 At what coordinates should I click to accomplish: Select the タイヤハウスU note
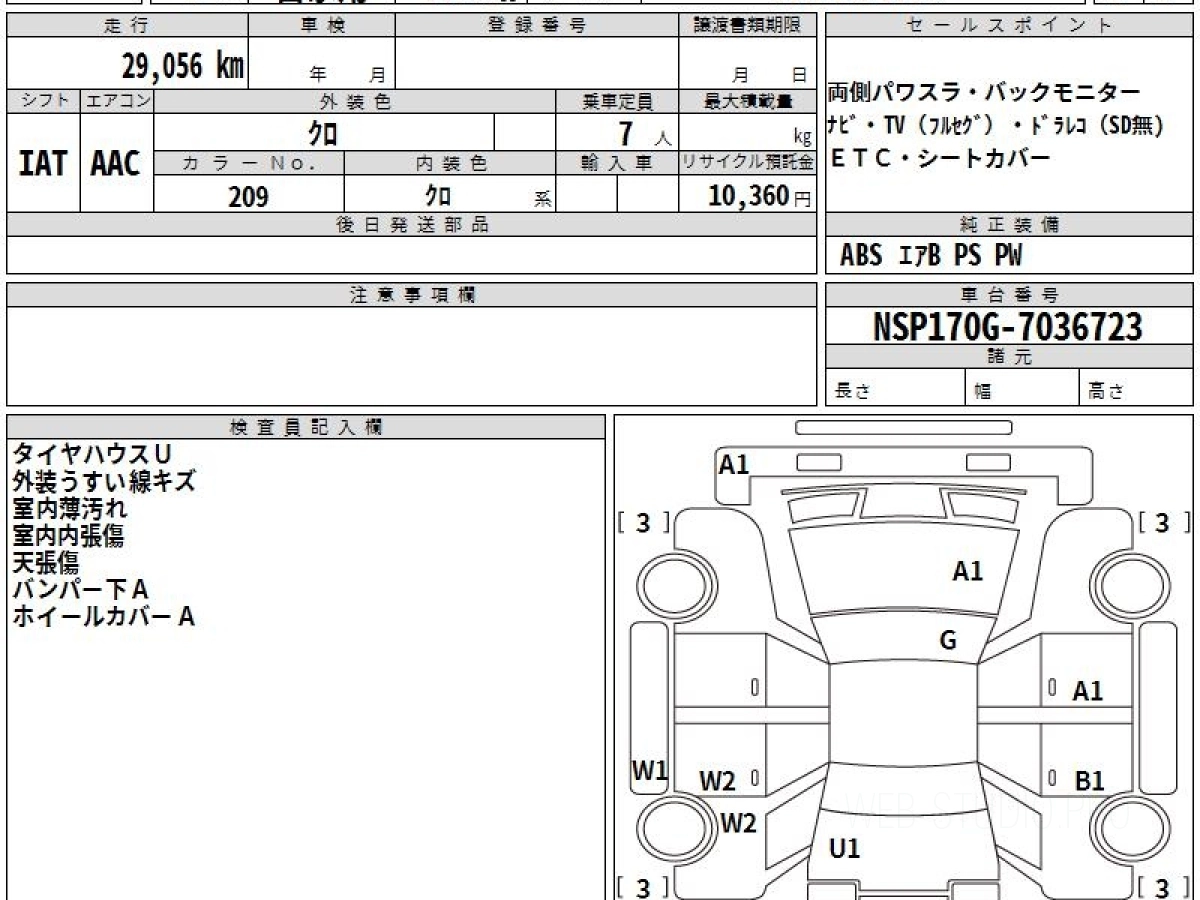(x=92, y=455)
